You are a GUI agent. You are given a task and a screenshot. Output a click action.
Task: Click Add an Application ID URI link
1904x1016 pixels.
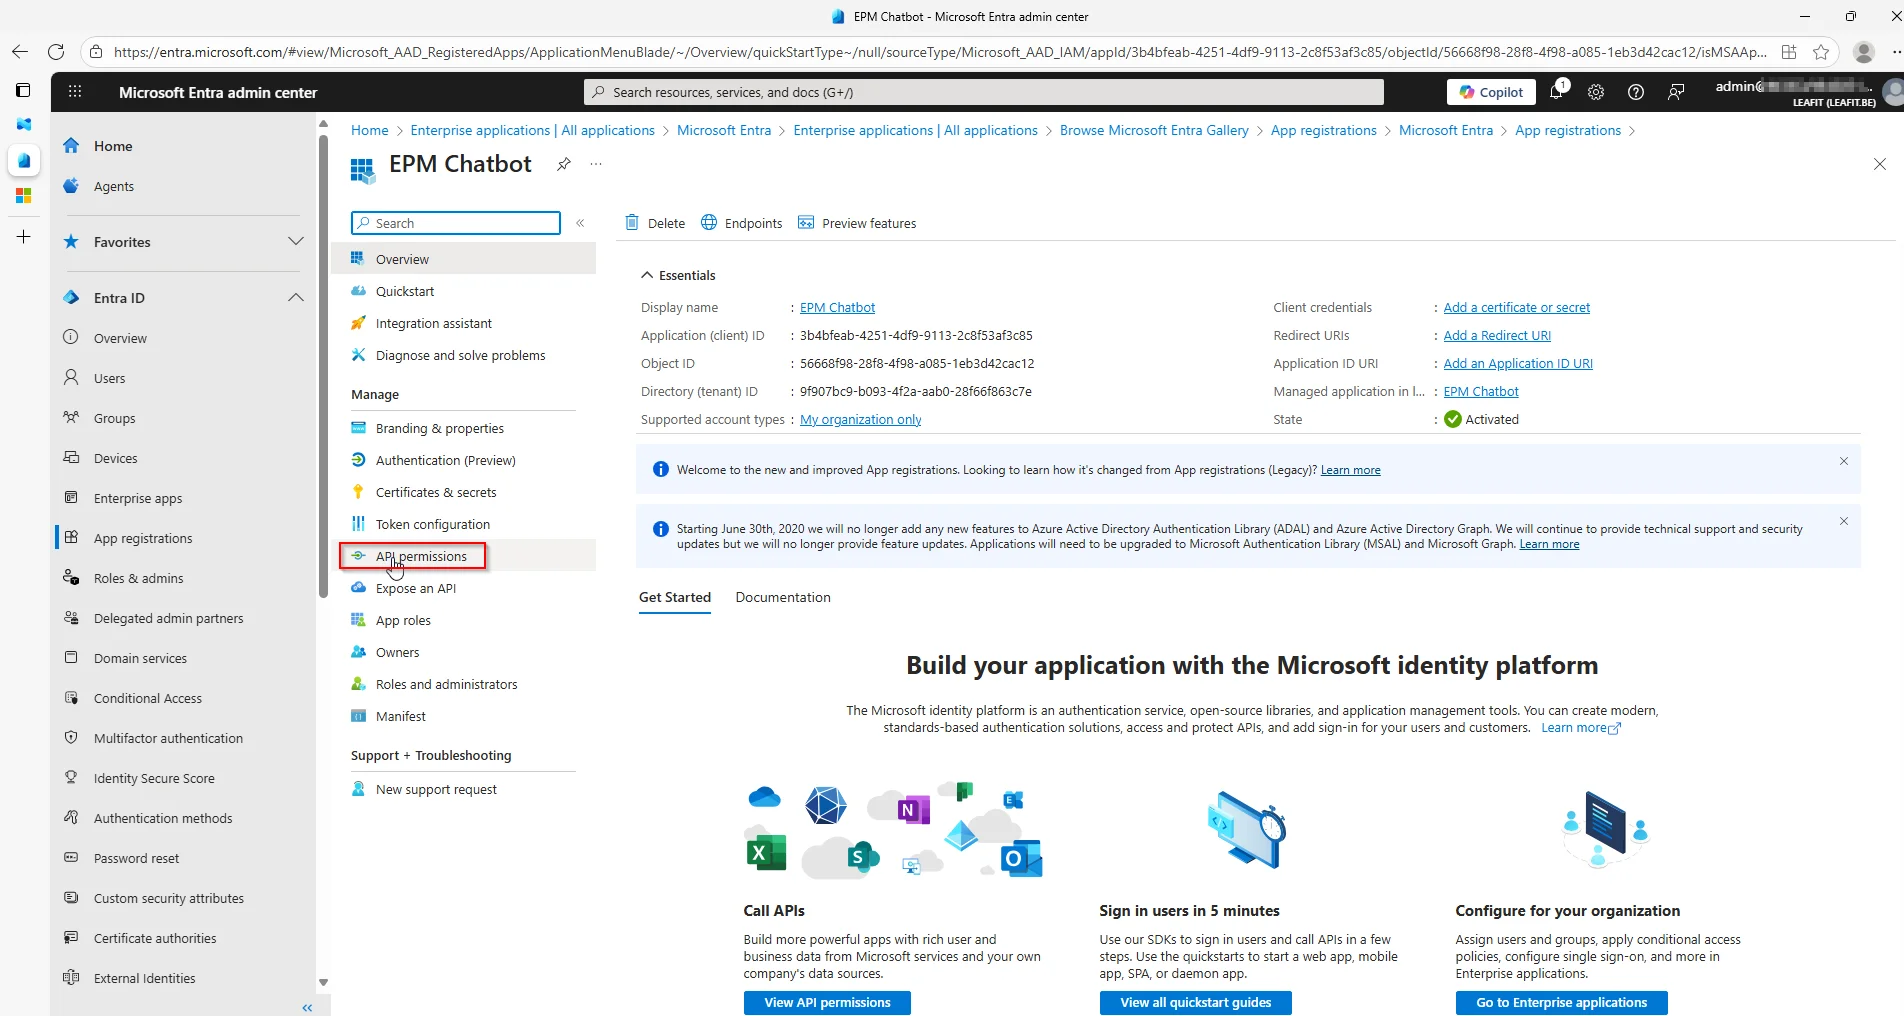click(1518, 363)
